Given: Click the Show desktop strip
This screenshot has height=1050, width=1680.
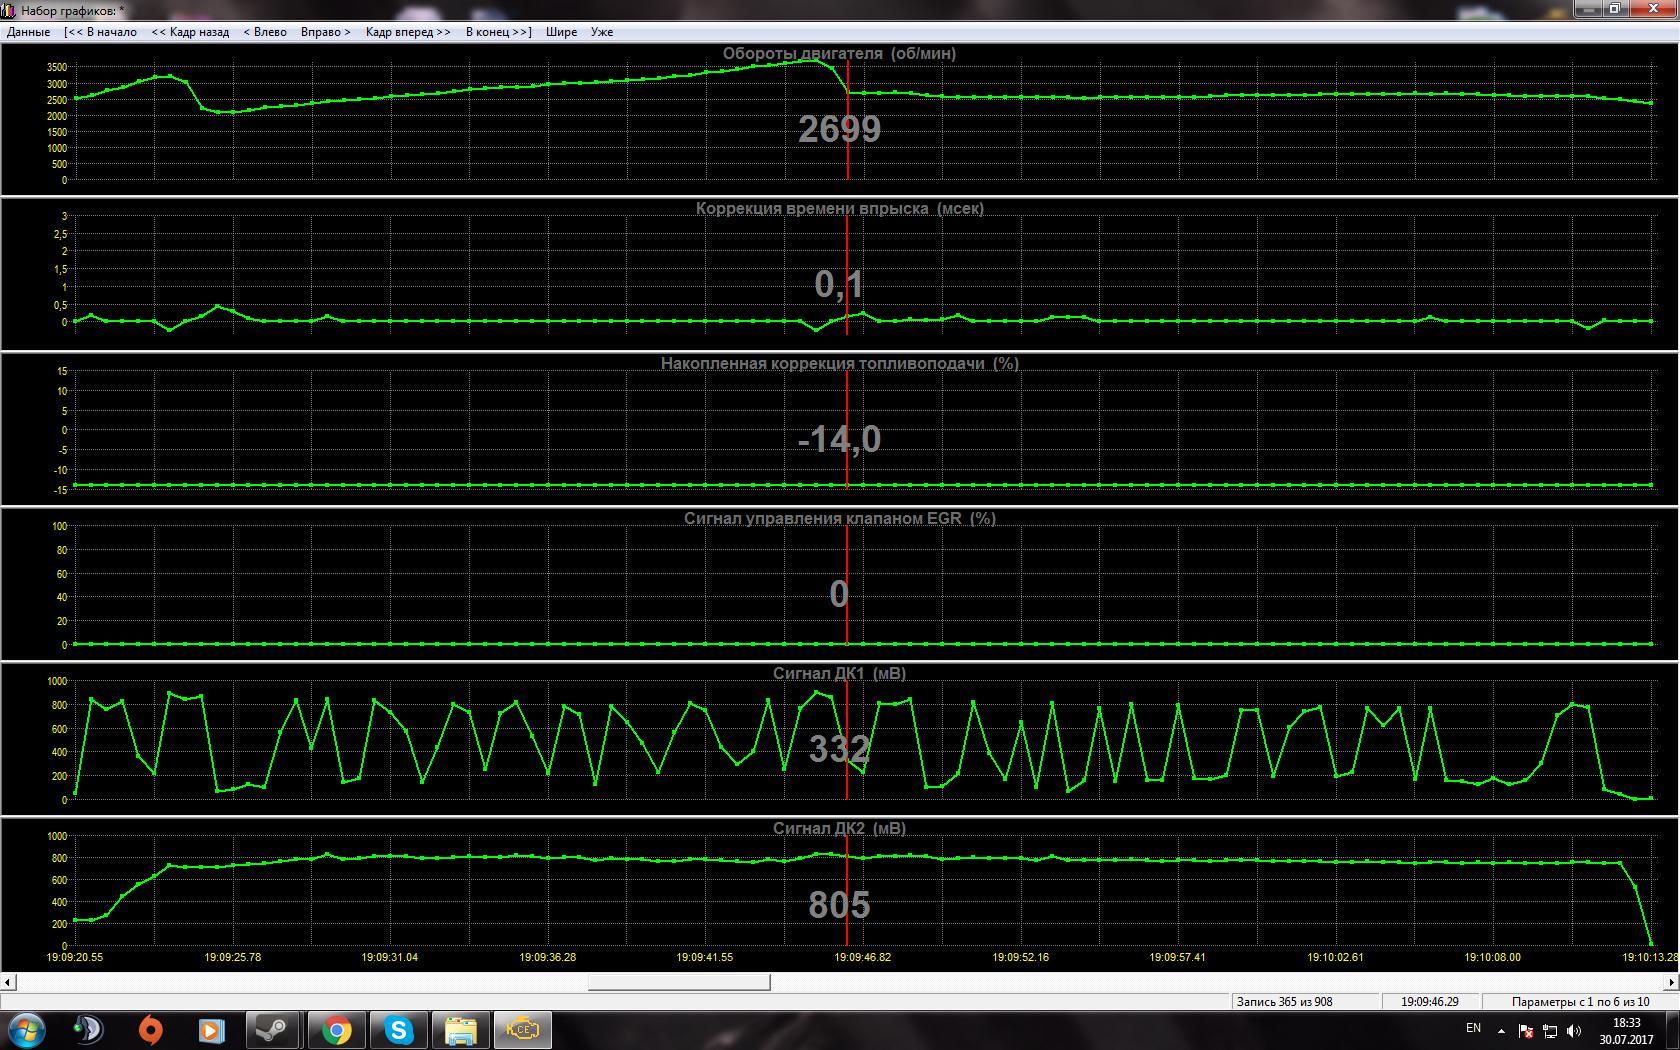Looking at the screenshot, I should pos(1673,1029).
